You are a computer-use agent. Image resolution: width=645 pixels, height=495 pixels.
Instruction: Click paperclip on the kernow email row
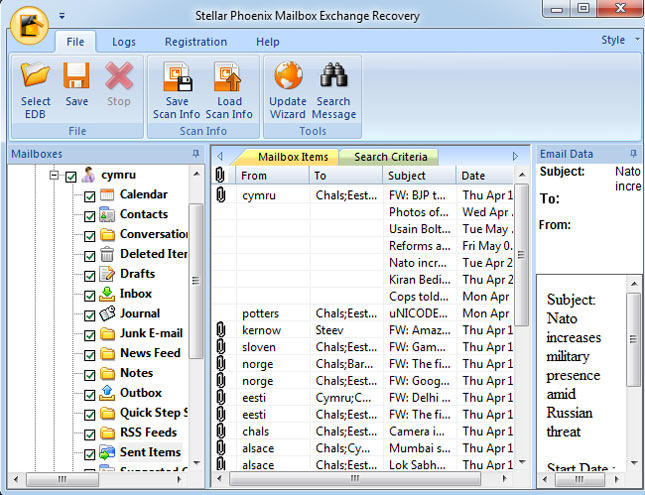221,330
